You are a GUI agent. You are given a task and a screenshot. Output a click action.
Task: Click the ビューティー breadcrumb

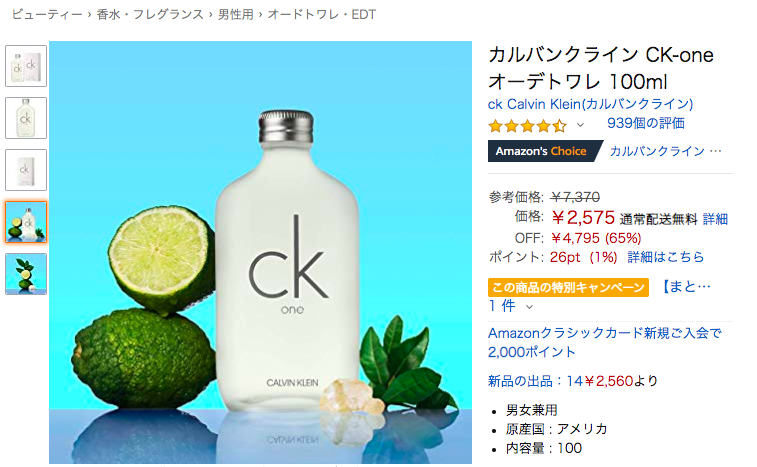point(47,14)
